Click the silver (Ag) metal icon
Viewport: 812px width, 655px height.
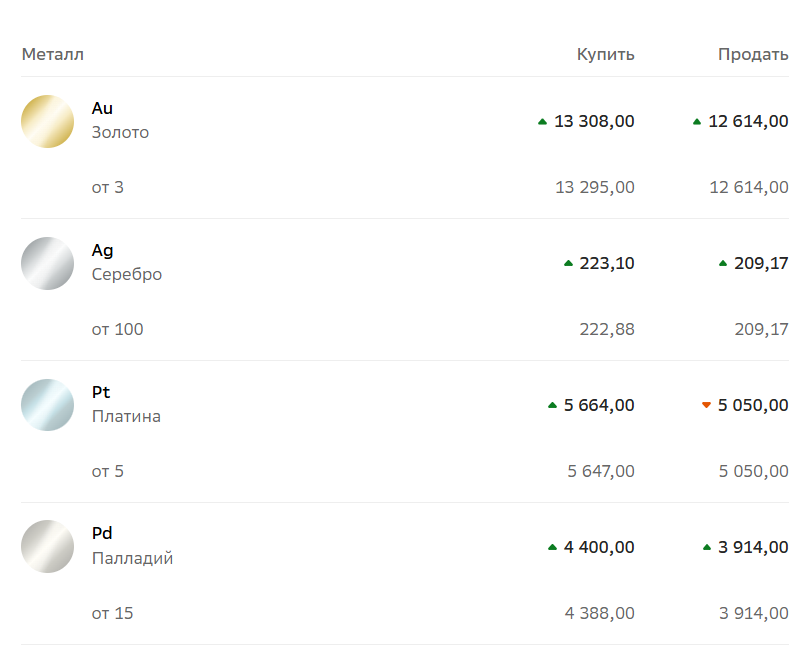click(48, 263)
